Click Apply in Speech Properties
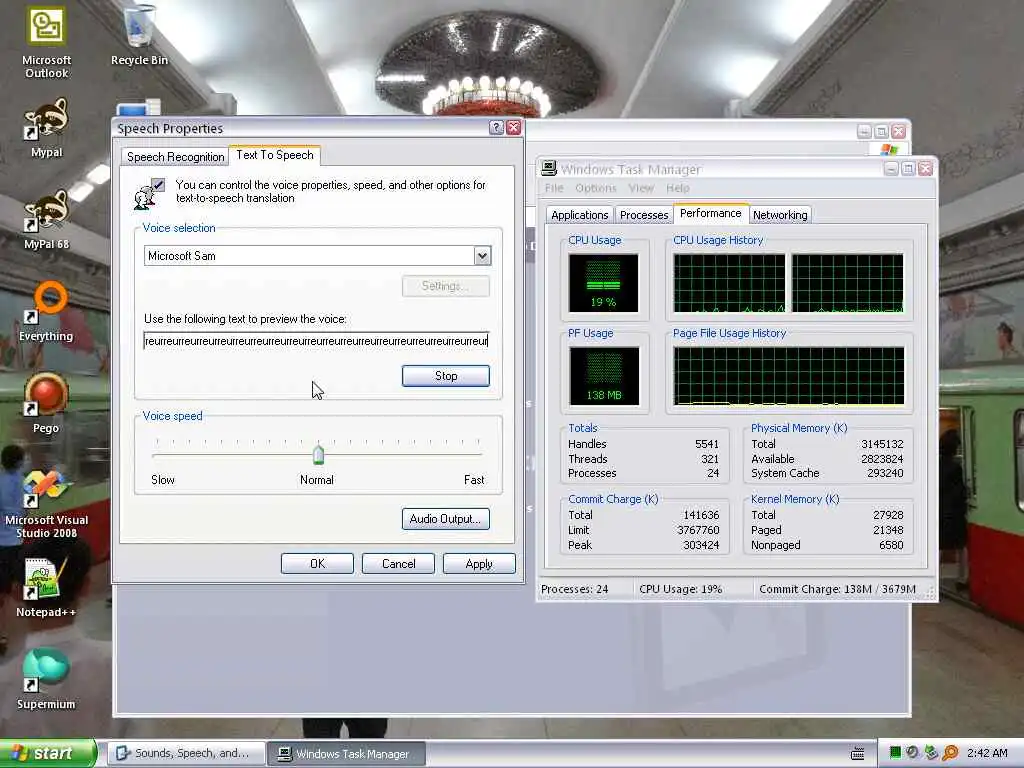The height and width of the screenshot is (768, 1024). tap(479, 564)
